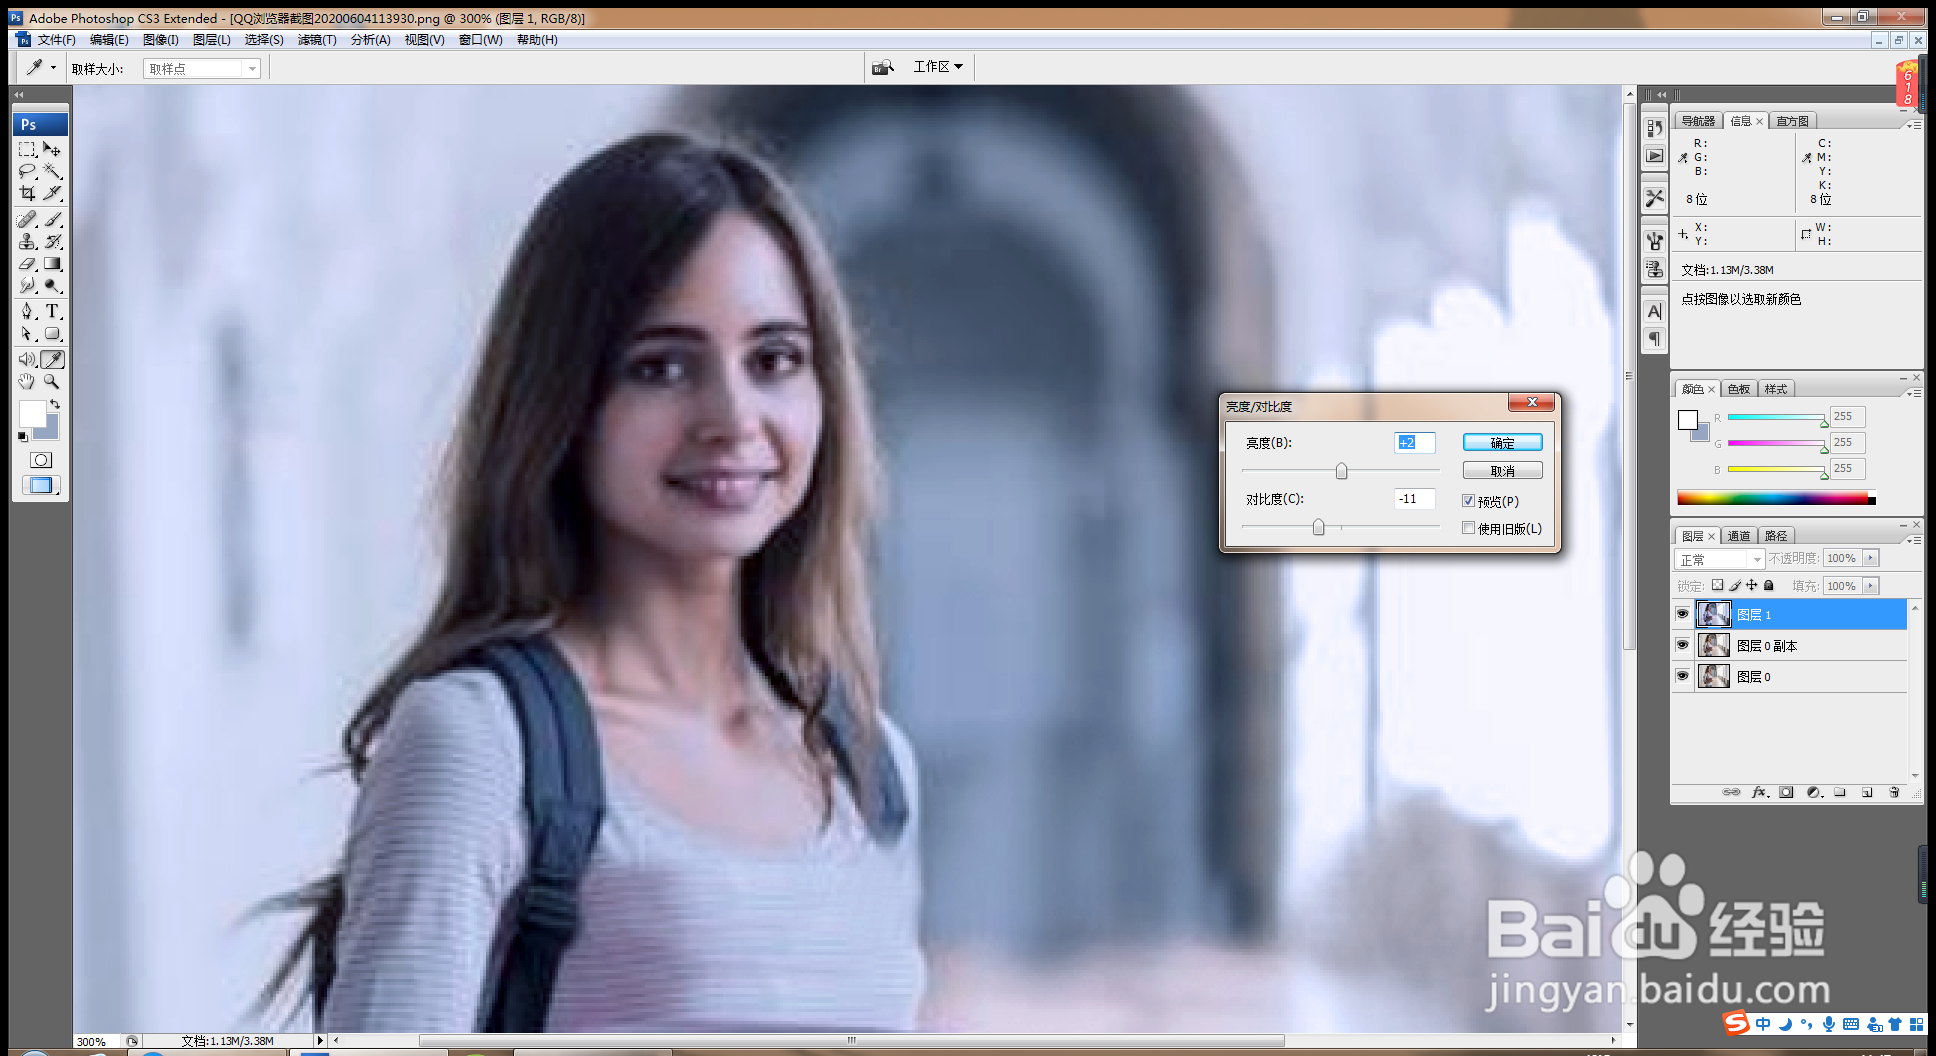Select the Audio Annotation tool
Screen dimensions: 1936x1056
click(28, 359)
